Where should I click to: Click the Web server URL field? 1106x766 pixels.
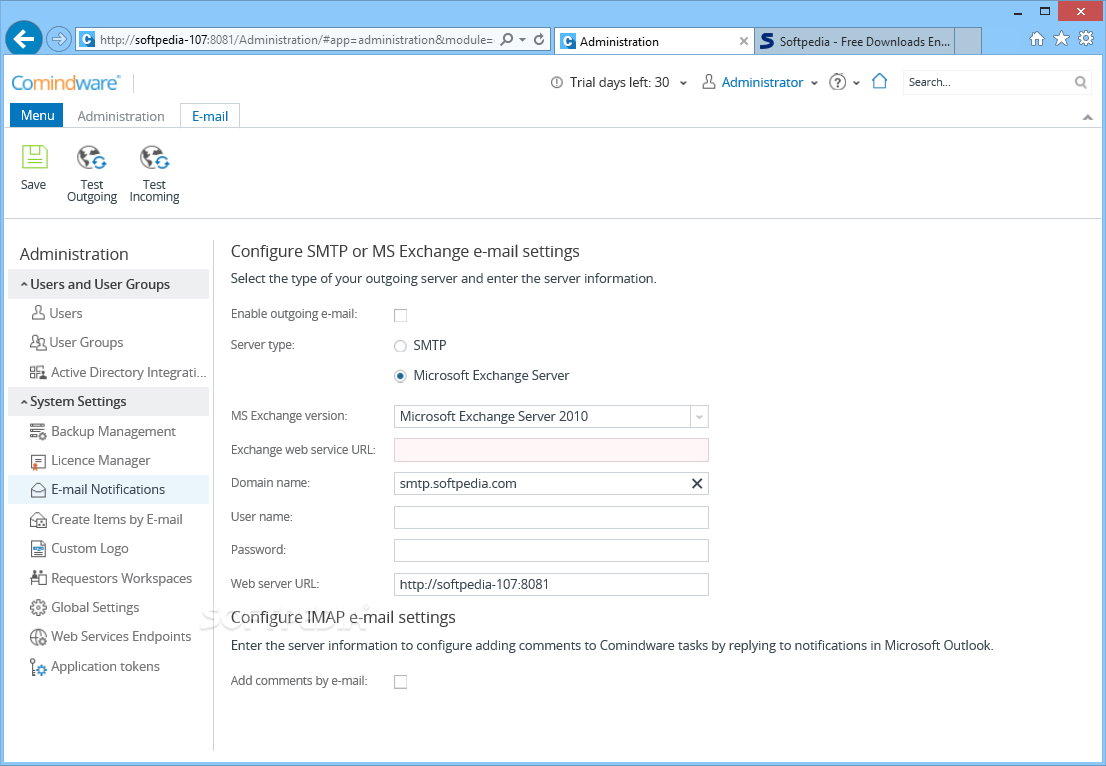pyautogui.click(x=551, y=584)
